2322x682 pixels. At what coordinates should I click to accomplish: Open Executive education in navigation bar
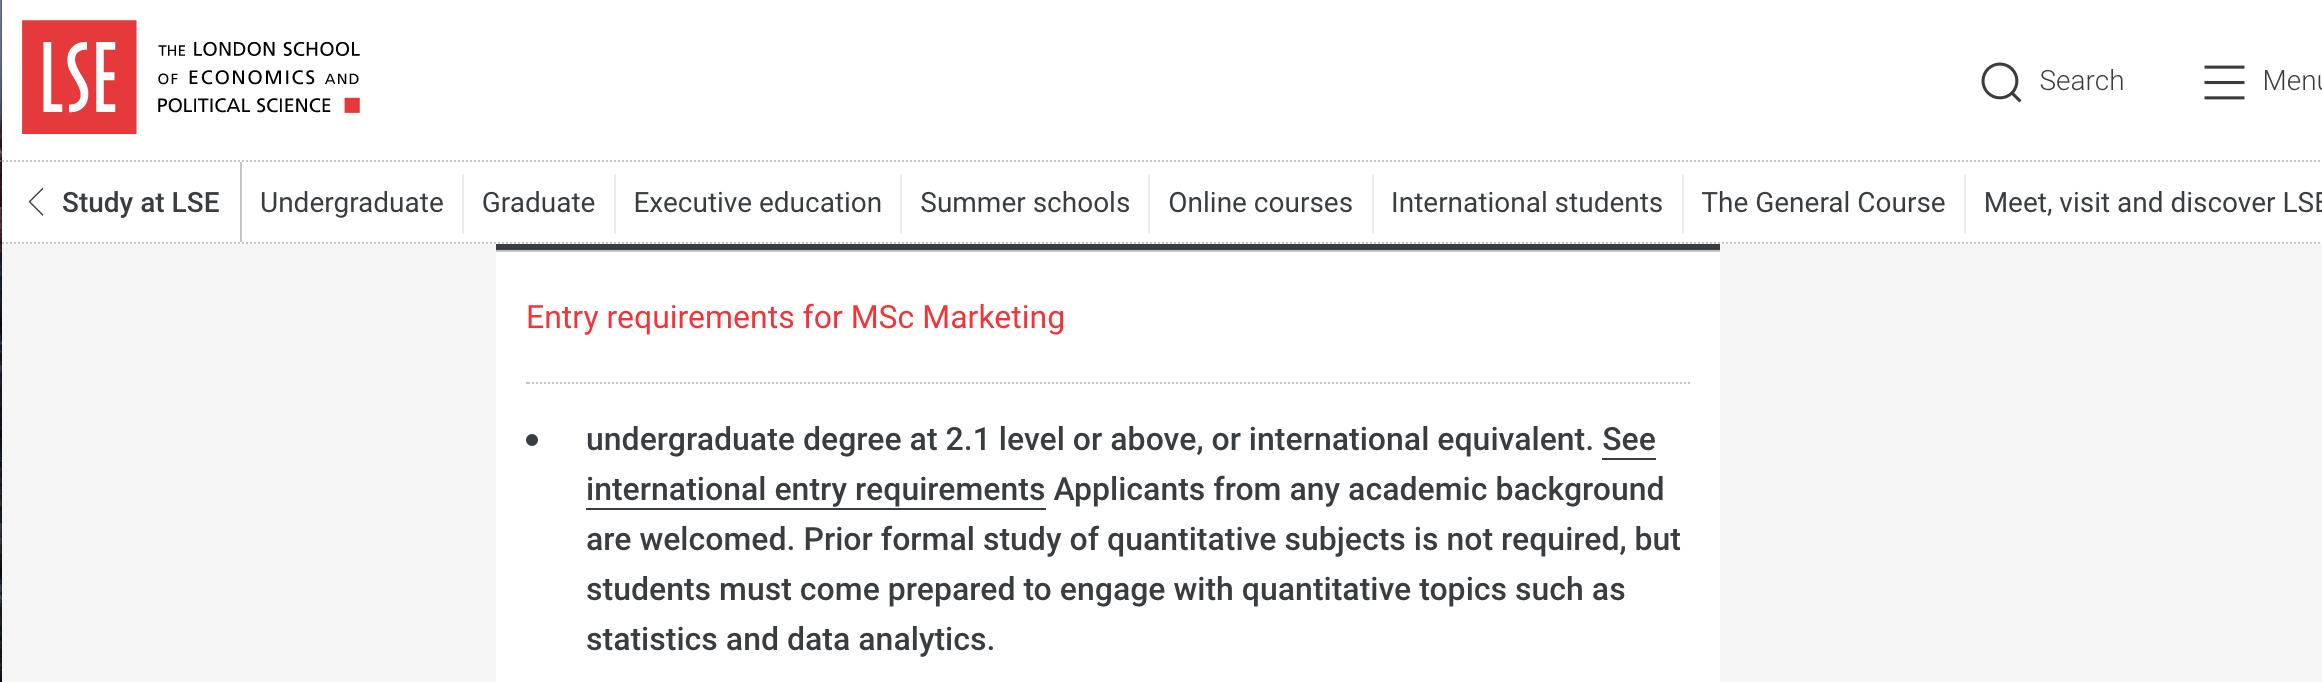click(x=757, y=203)
